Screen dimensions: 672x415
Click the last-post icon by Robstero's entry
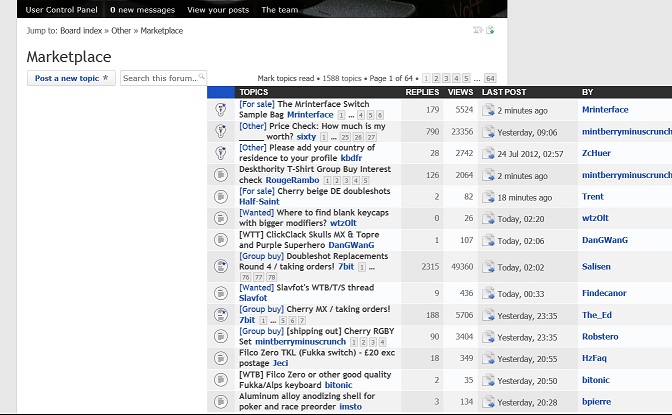(x=488, y=337)
